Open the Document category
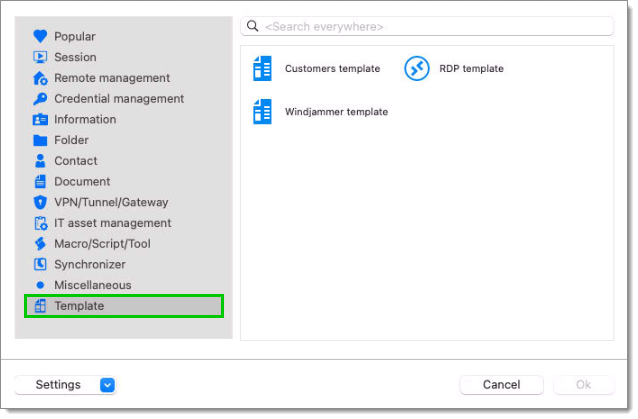Screen dimensions: 638x419 pos(82,182)
